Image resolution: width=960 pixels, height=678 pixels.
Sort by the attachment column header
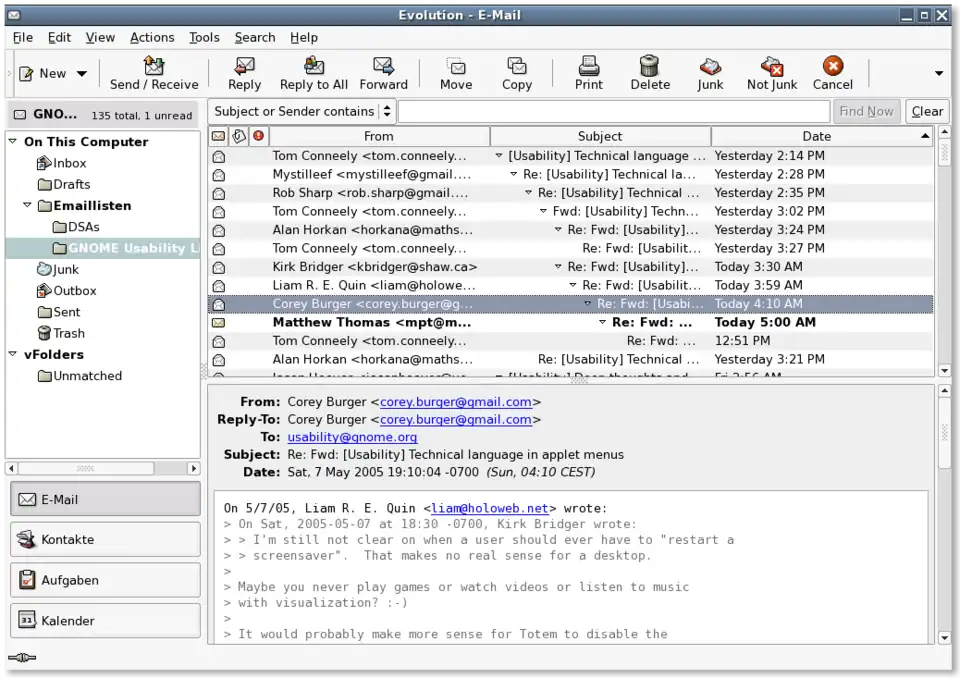pyautogui.click(x=238, y=136)
